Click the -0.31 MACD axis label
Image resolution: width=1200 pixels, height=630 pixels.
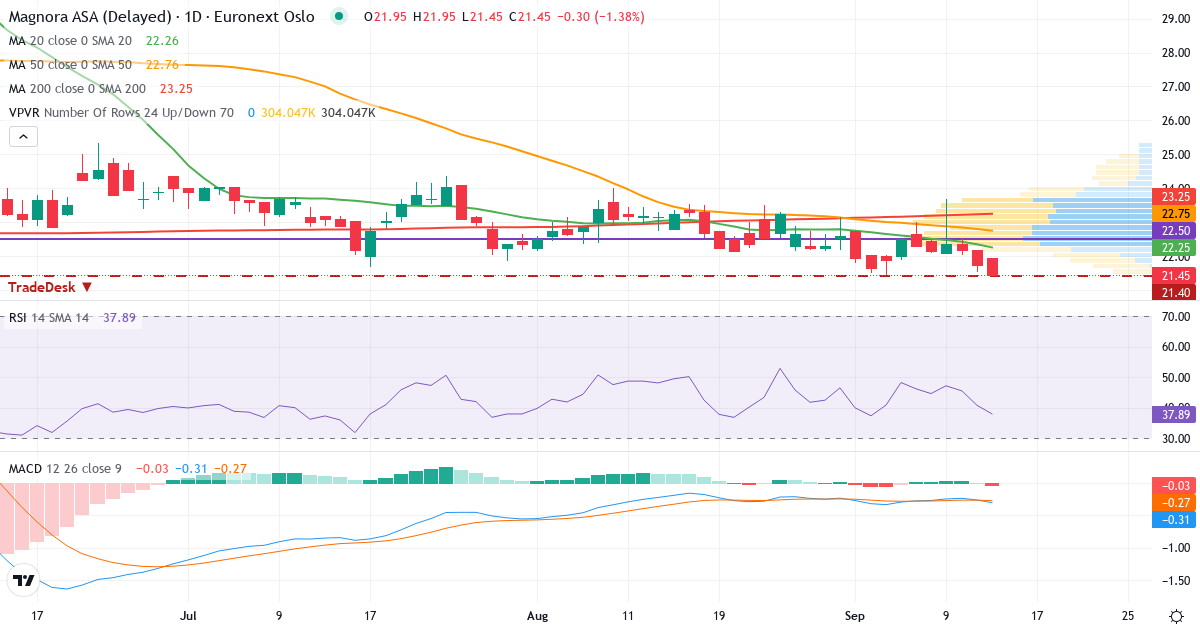tap(1173, 519)
